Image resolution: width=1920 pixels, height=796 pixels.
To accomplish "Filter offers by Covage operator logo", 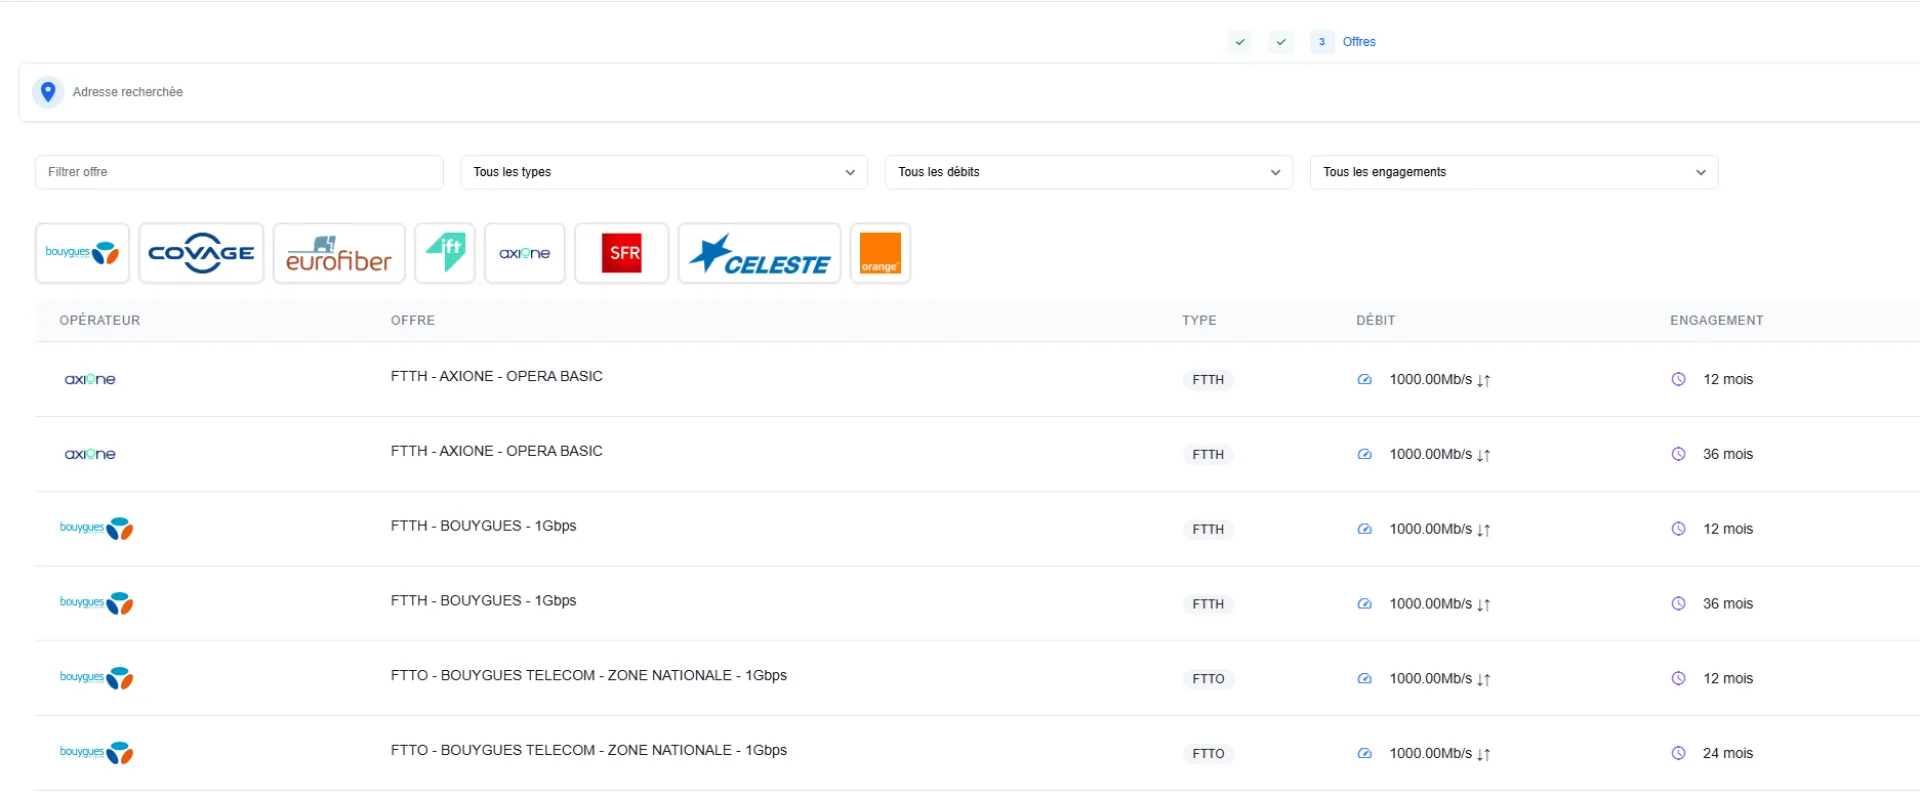I will (201, 253).
